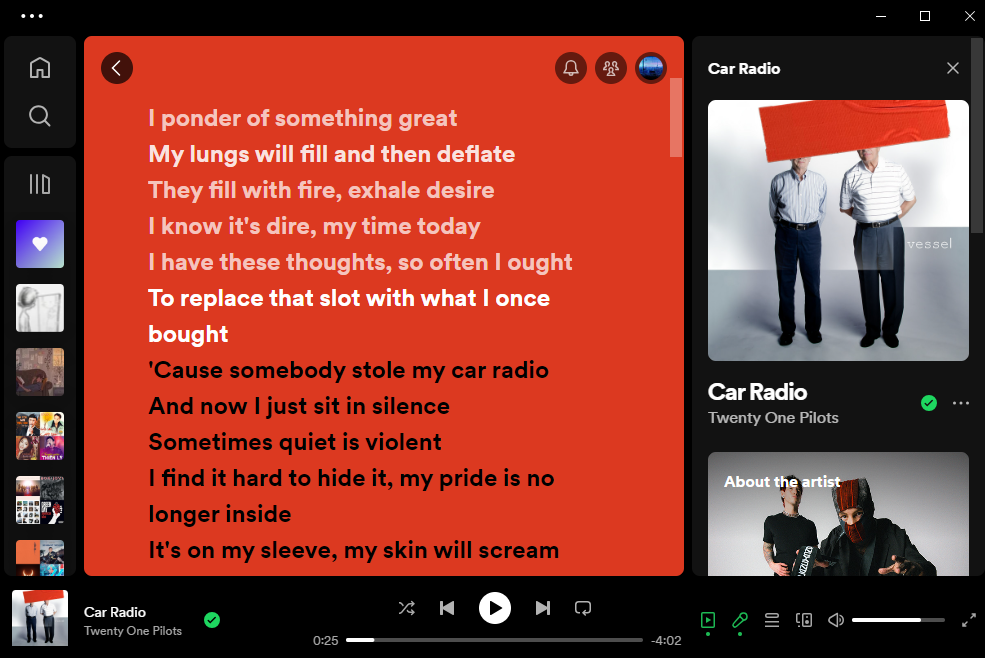Open the user profile avatar menu
Viewport: 985px width, 658px height.
pos(651,68)
